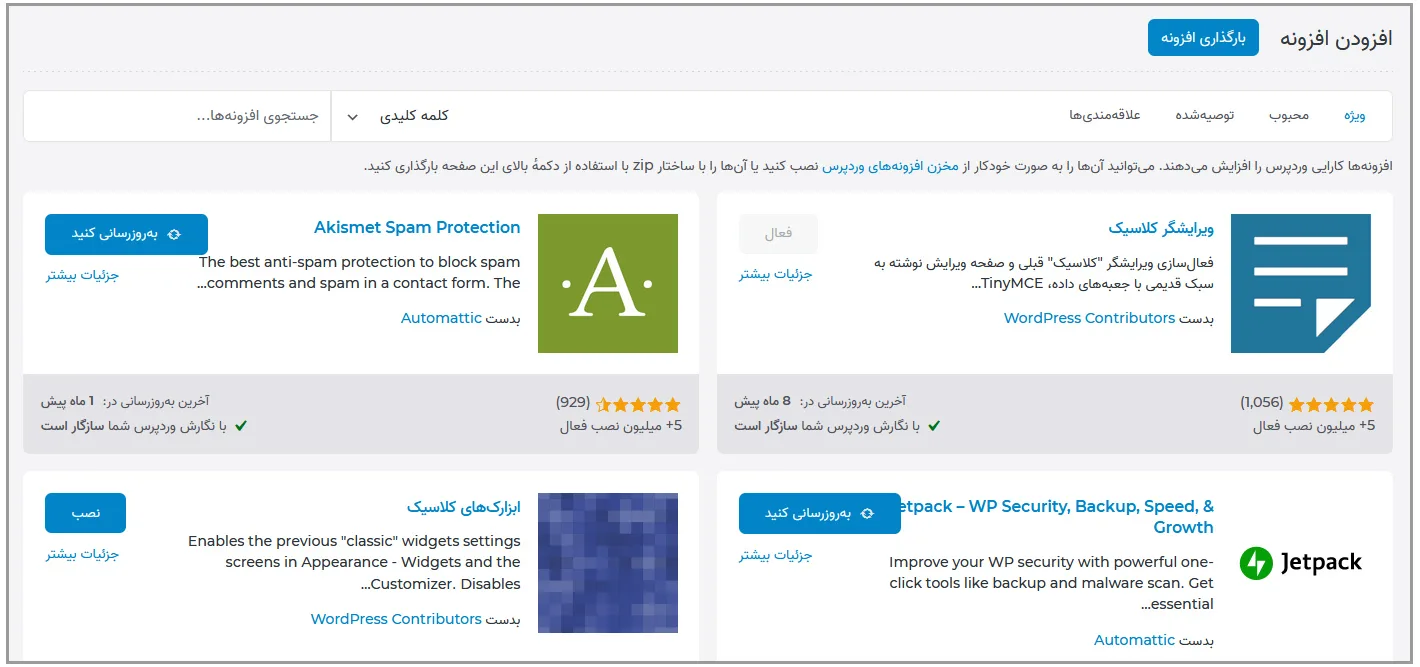Open 'جزئیات بیشتر' for Jetpack
The height and width of the screenshot is (667, 1420).
tap(776, 554)
